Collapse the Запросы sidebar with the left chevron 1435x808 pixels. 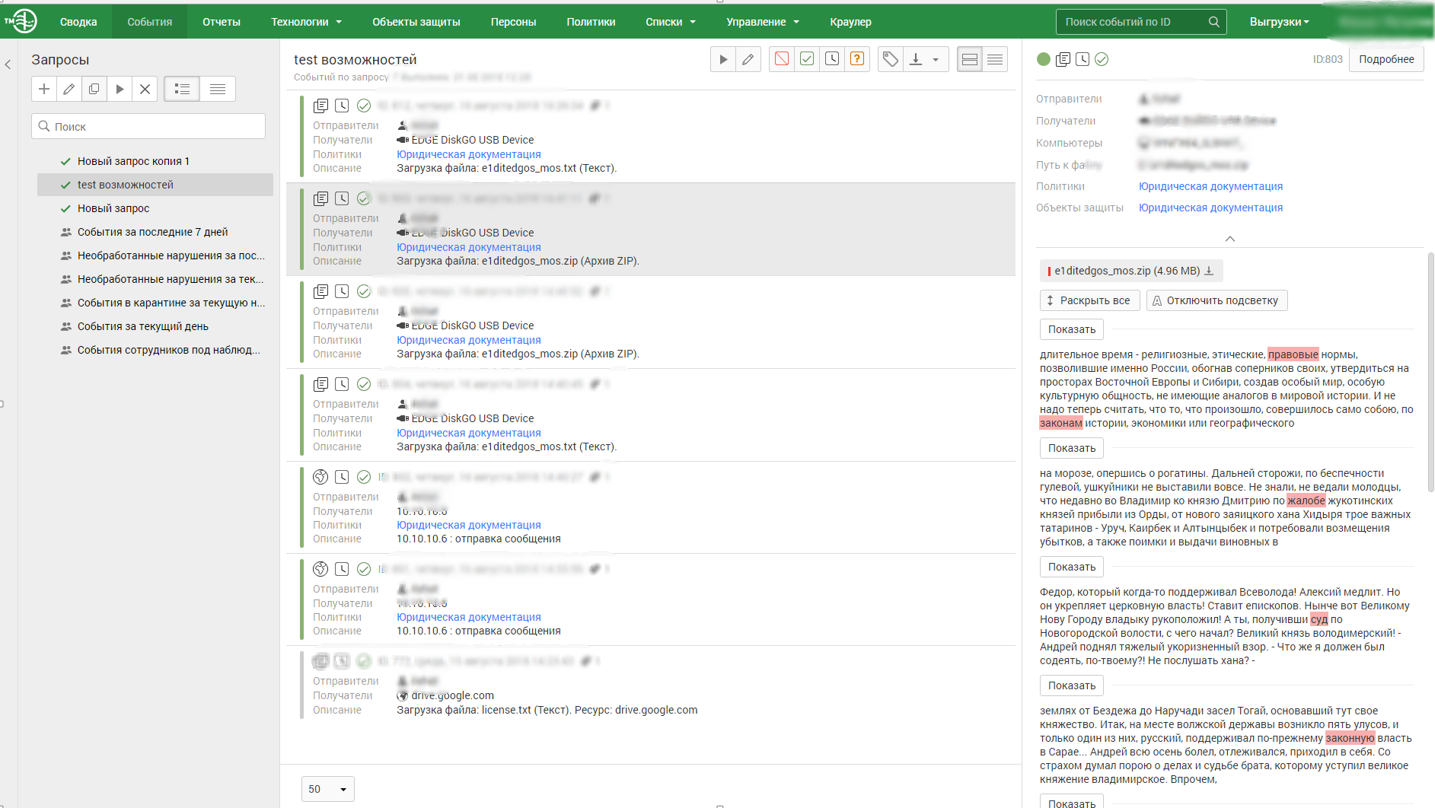8,65
